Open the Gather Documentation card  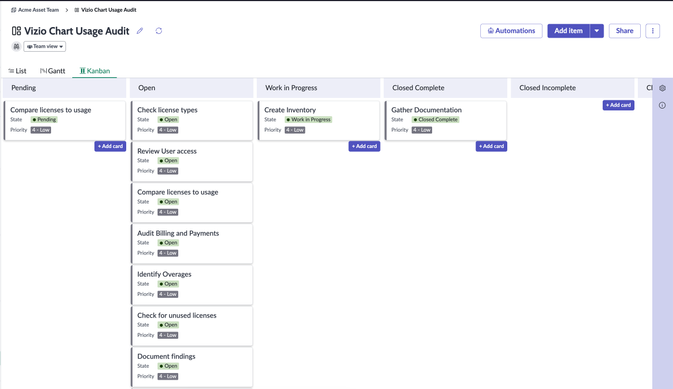pyautogui.click(x=446, y=121)
